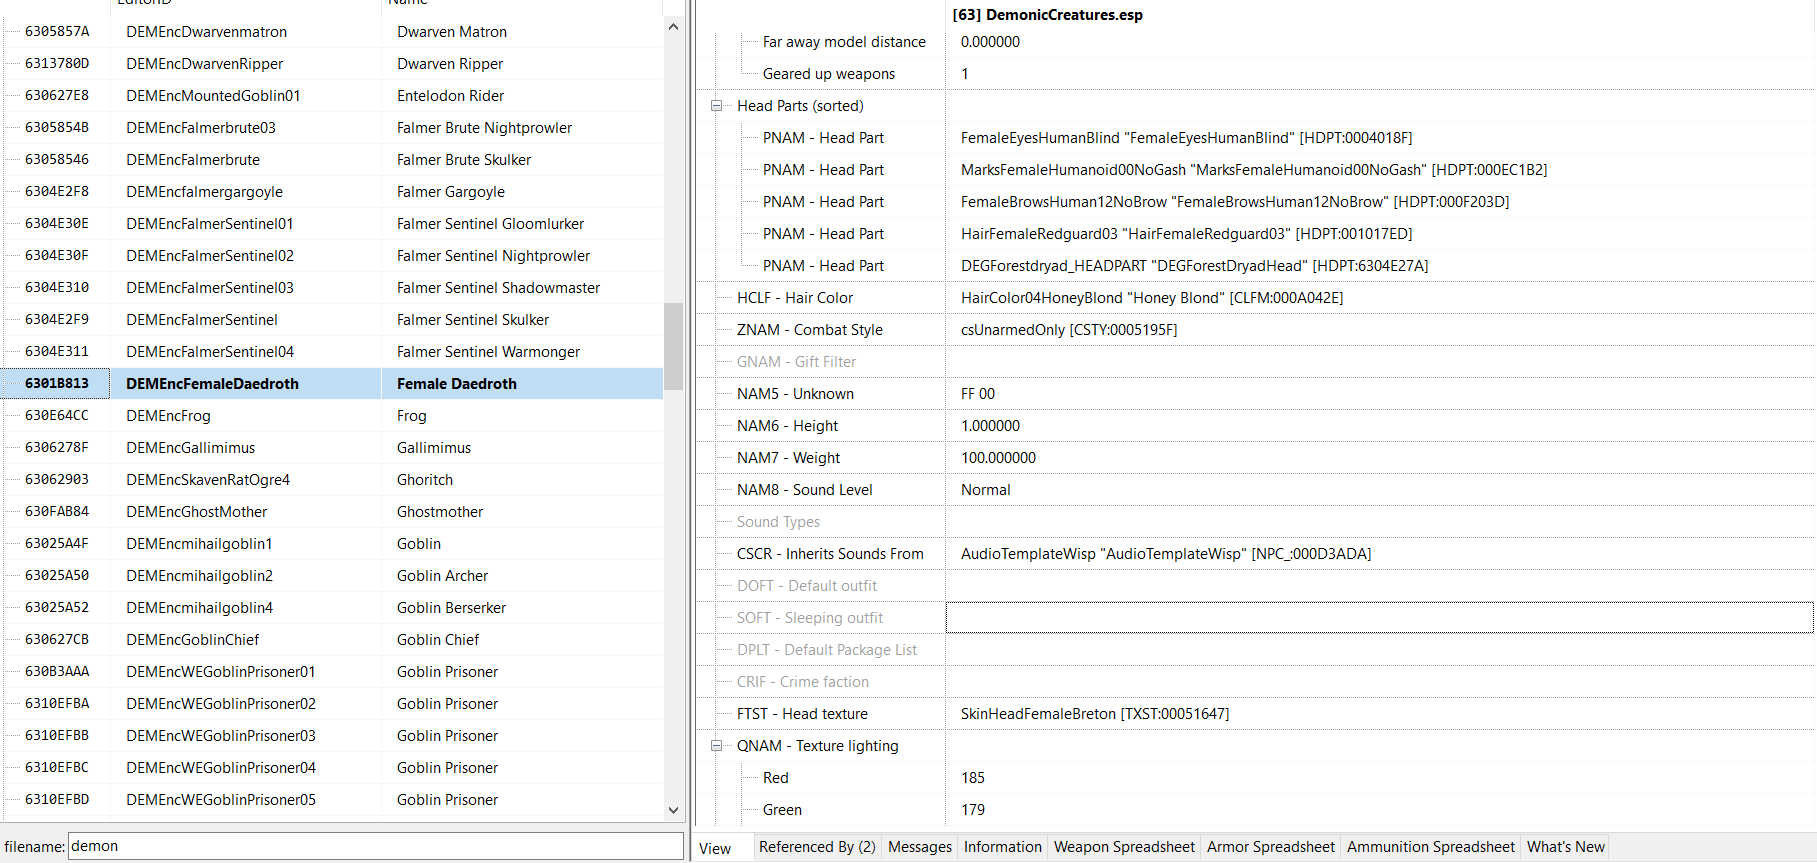1817x863 pixels.
Task: Collapse the QNAM - Texture lighting node
Action: [716, 746]
